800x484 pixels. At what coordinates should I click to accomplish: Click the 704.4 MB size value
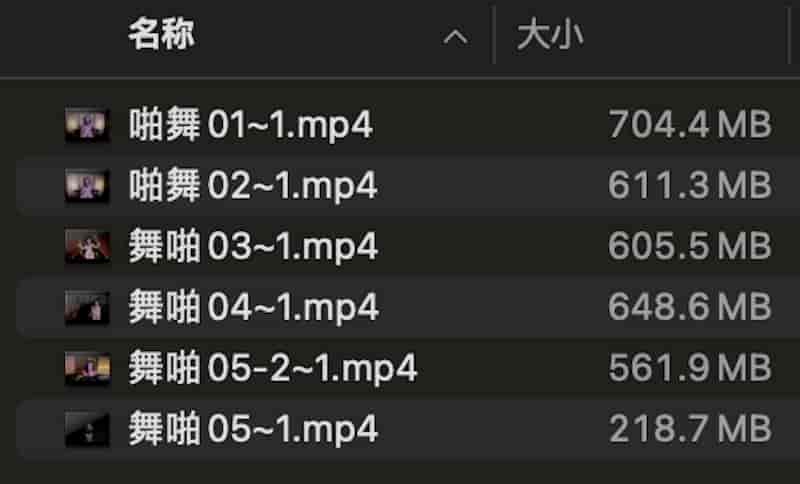tap(690, 125)
